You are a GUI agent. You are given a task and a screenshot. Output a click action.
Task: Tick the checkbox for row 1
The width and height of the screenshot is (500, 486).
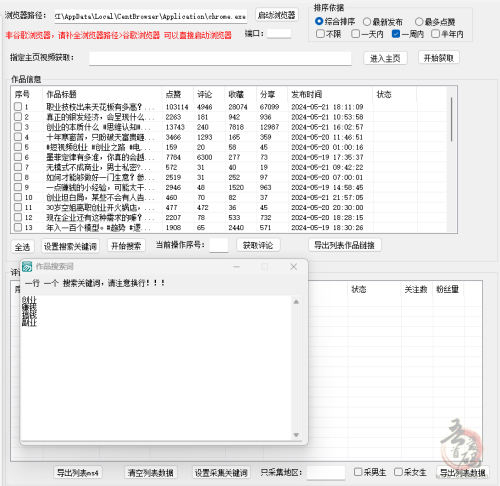tap(18, 107)
